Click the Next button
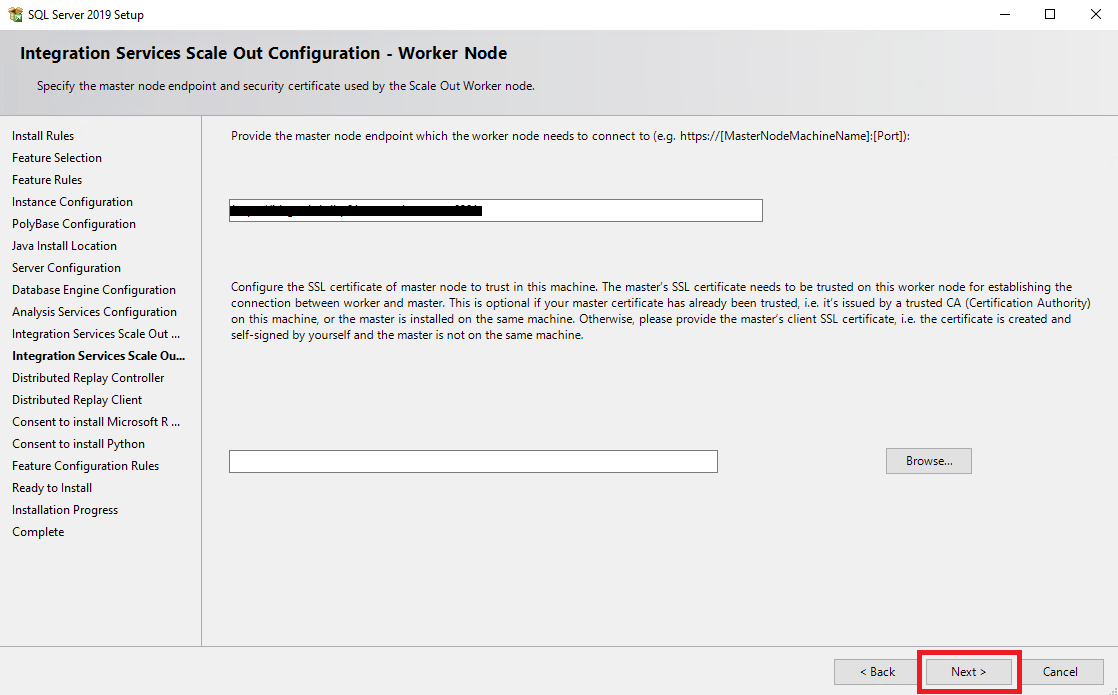 [968, 671]
